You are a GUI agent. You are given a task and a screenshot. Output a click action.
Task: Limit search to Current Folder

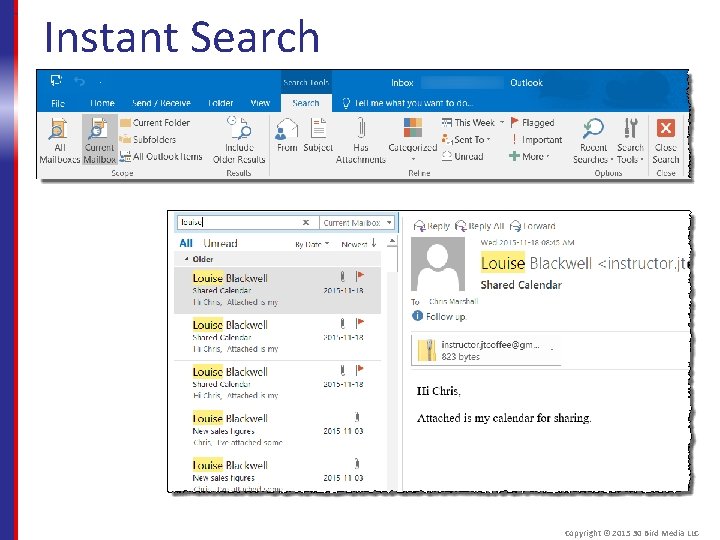coord(155,123)
